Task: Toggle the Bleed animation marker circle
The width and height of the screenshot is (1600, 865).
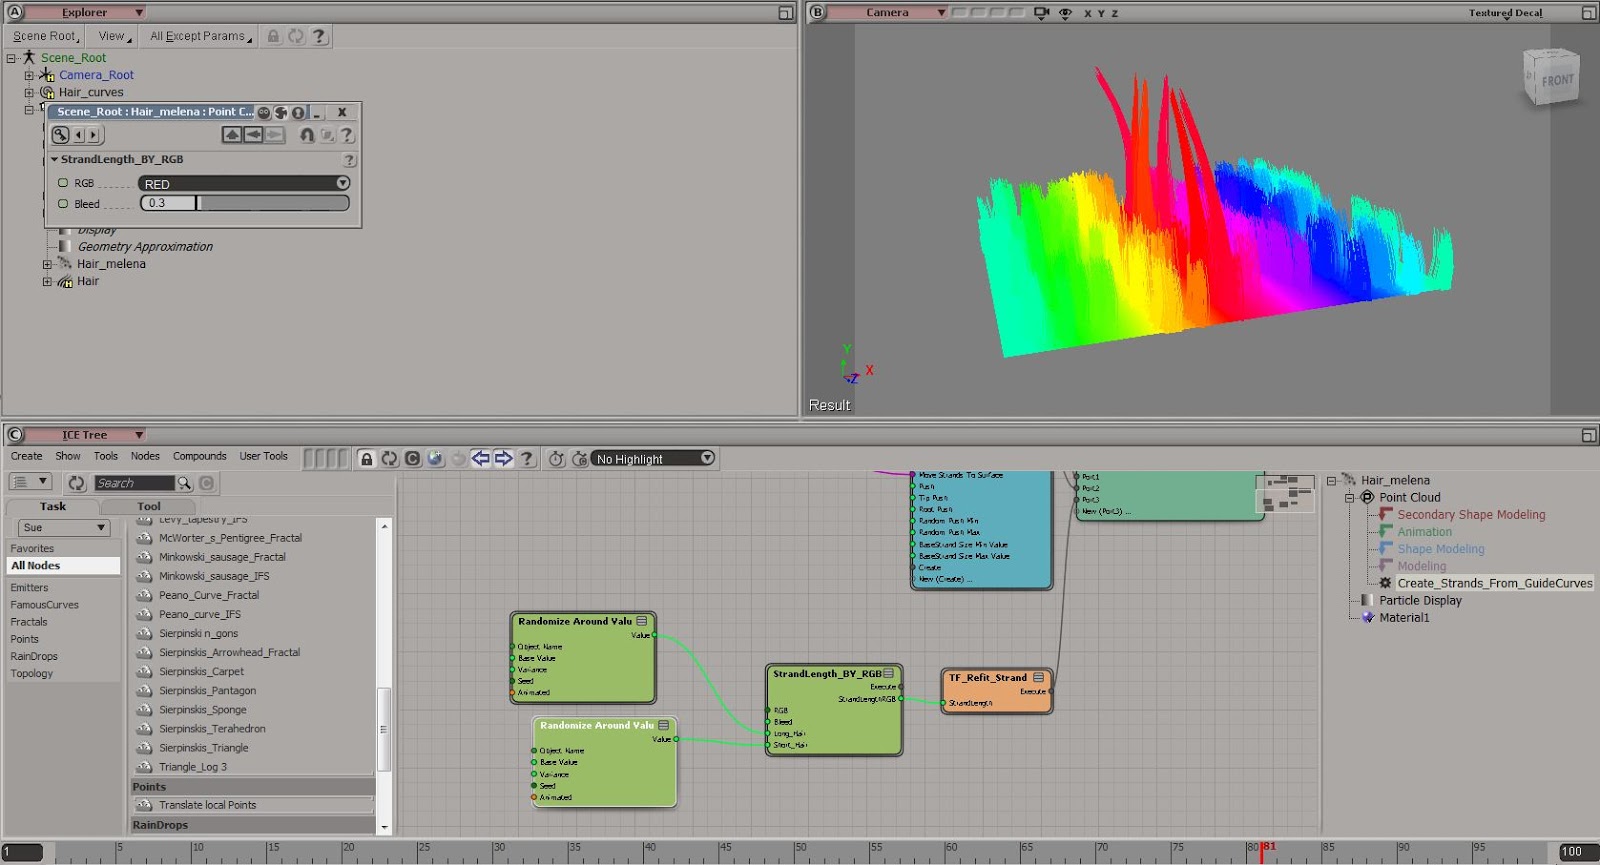Action: click(x=63, y=204)
